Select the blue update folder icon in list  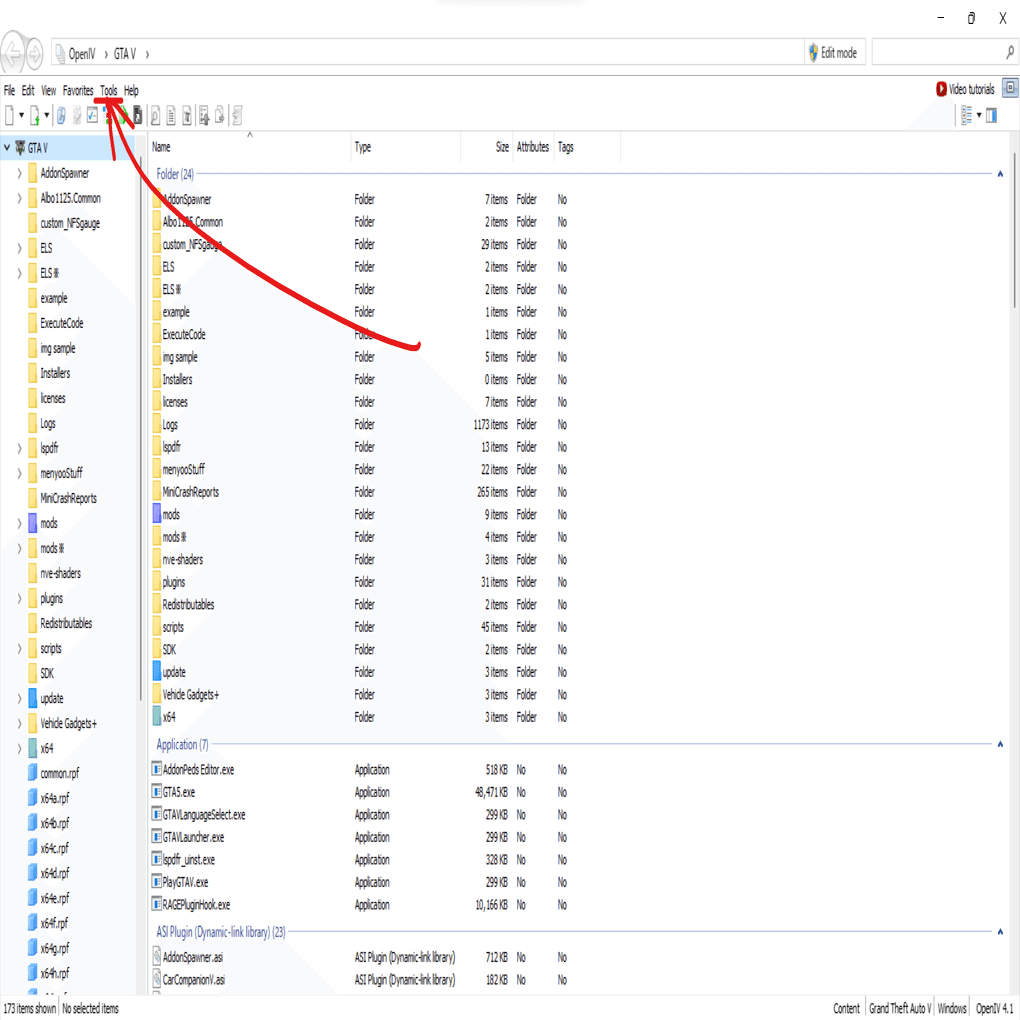click(157, 671)
